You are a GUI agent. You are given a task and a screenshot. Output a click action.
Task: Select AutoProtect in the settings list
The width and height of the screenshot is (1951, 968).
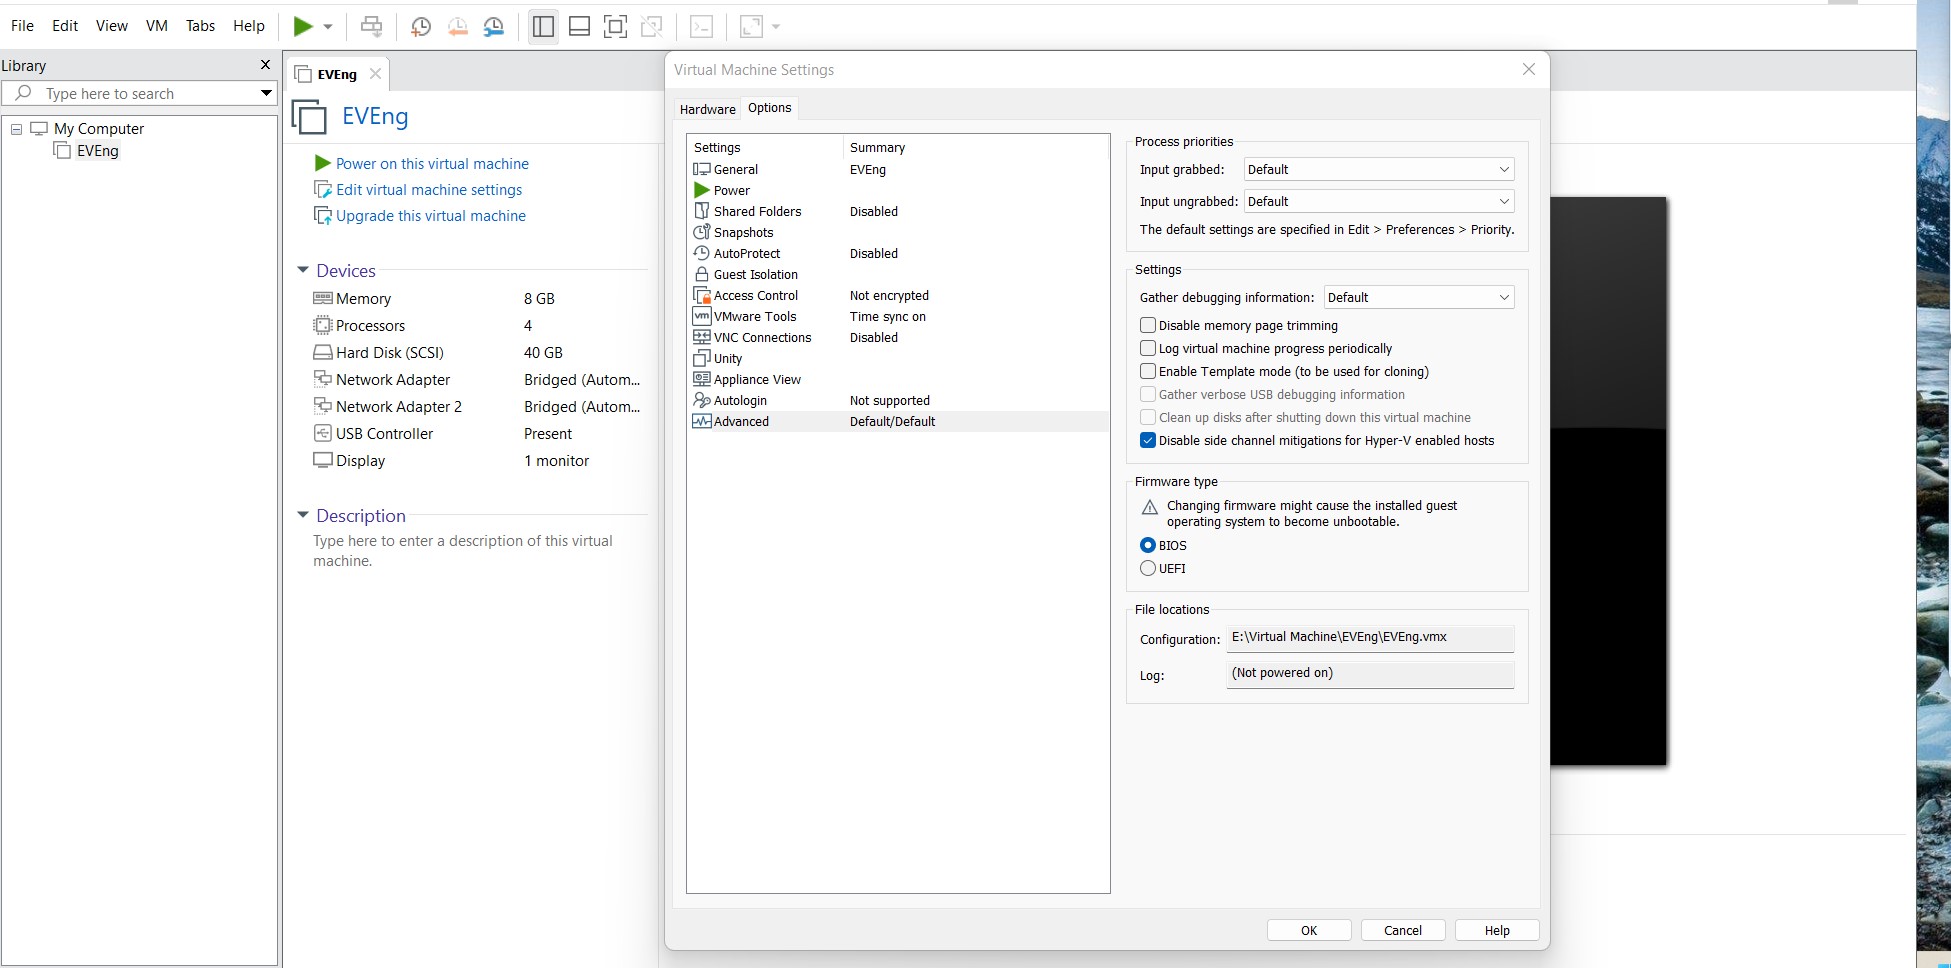[x=898, y=254]
